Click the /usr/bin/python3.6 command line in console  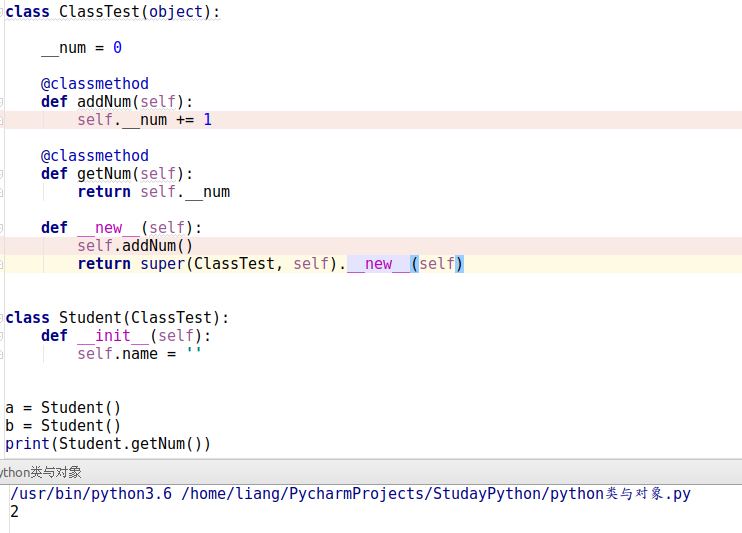click(350, 494)
